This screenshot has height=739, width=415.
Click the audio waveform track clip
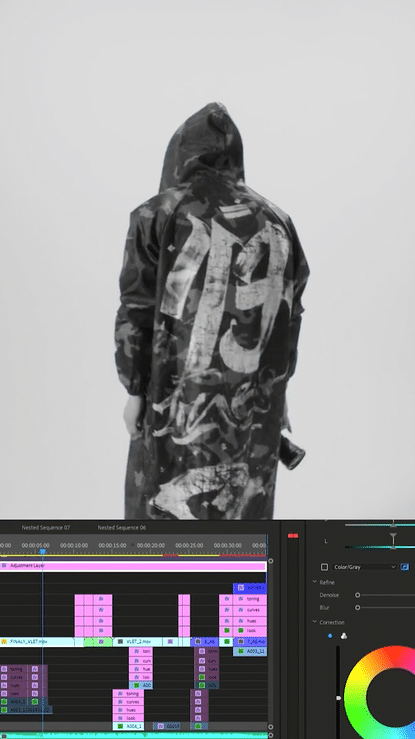pos(133,735)
